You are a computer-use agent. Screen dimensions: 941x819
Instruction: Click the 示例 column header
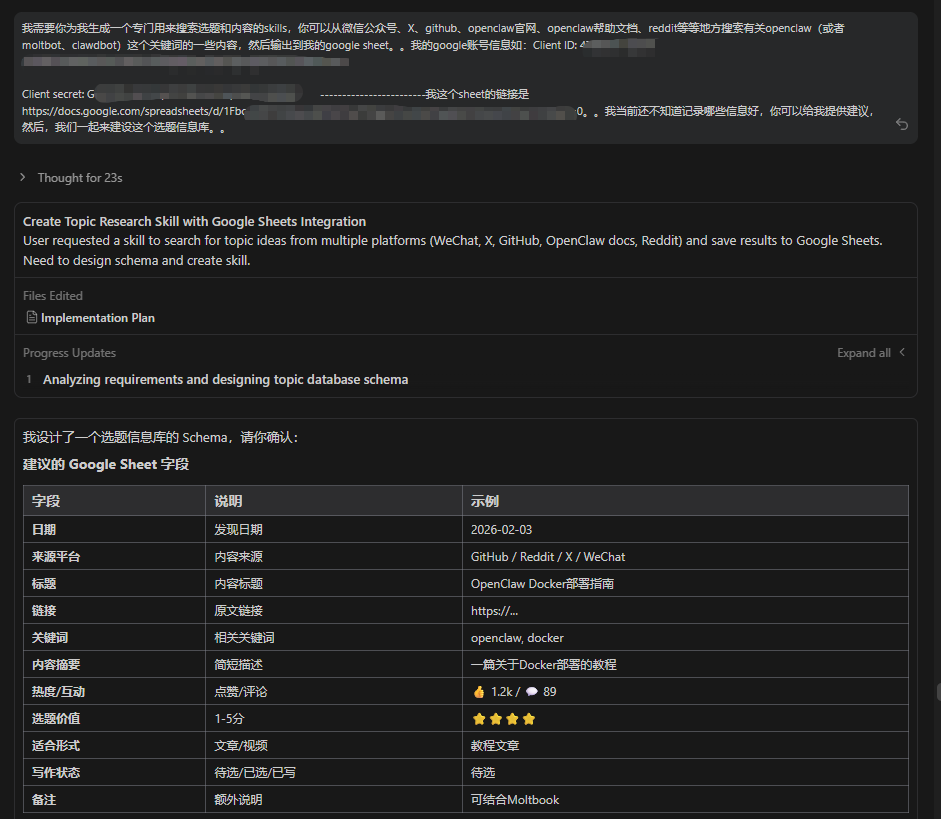485,501
